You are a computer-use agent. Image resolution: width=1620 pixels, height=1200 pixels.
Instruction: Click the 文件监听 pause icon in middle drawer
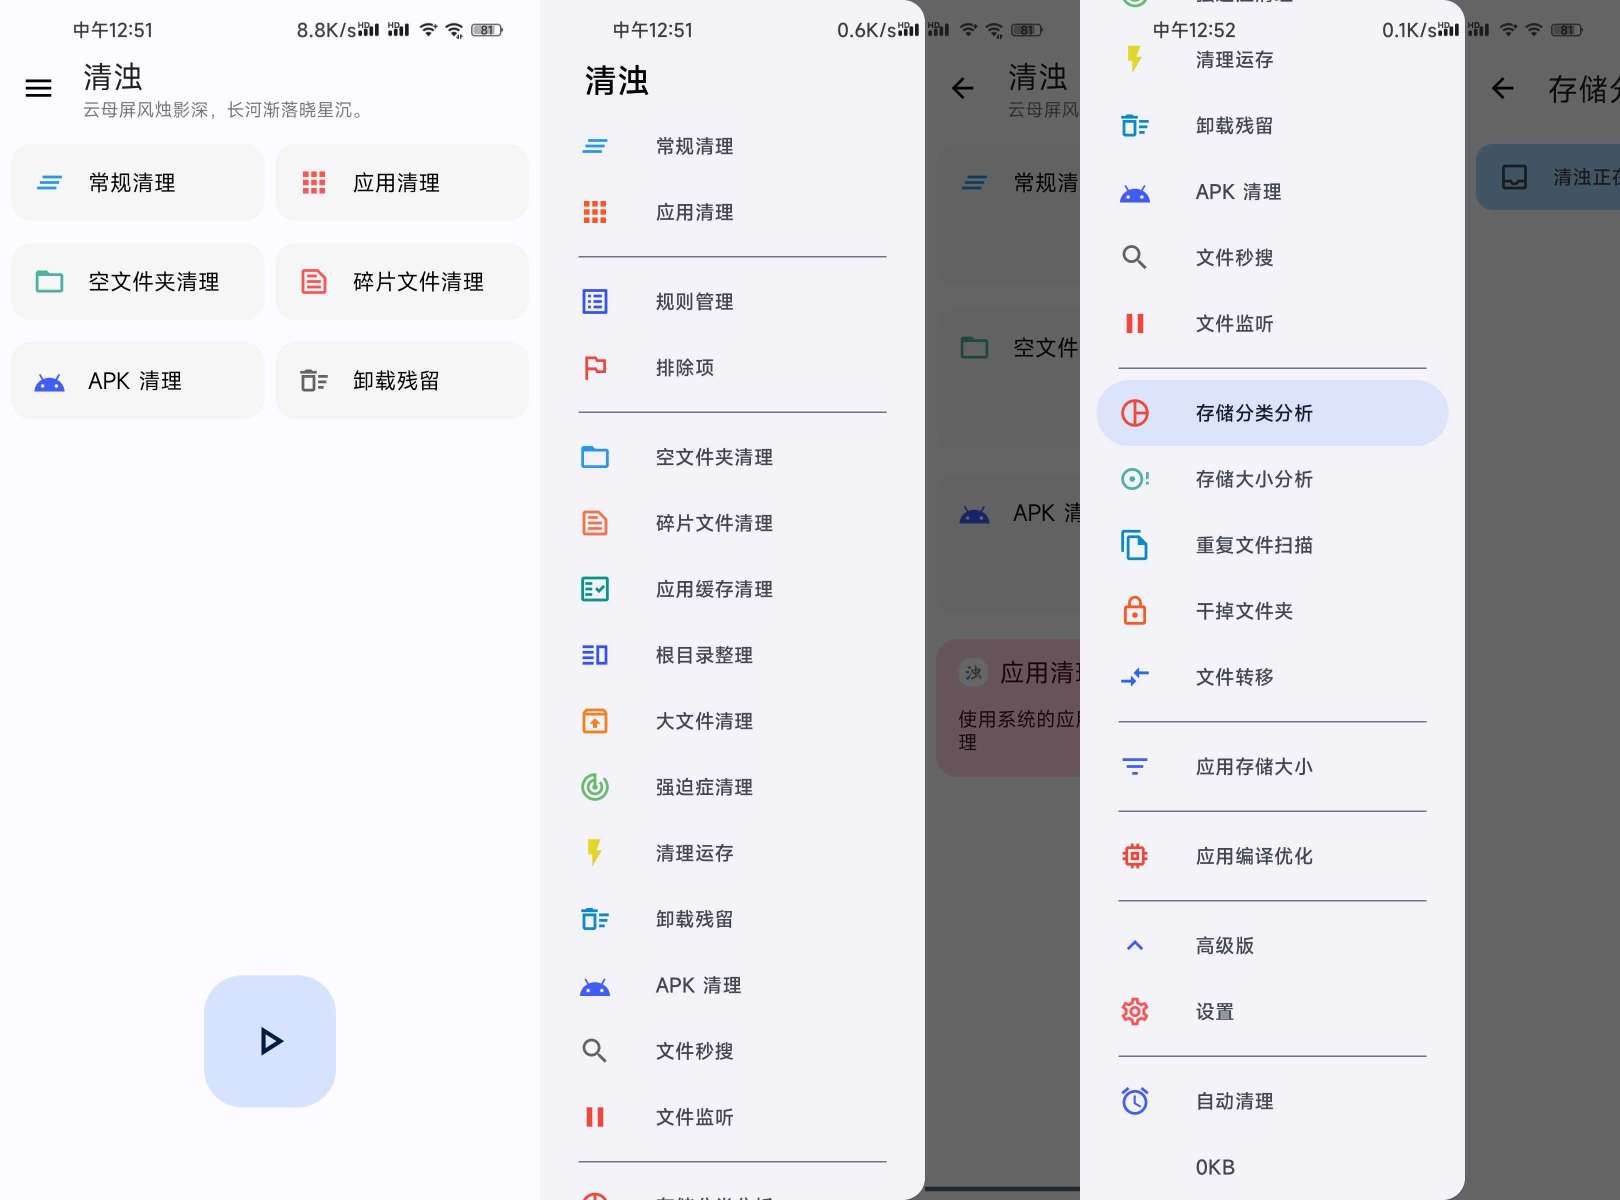(595, 1117)
